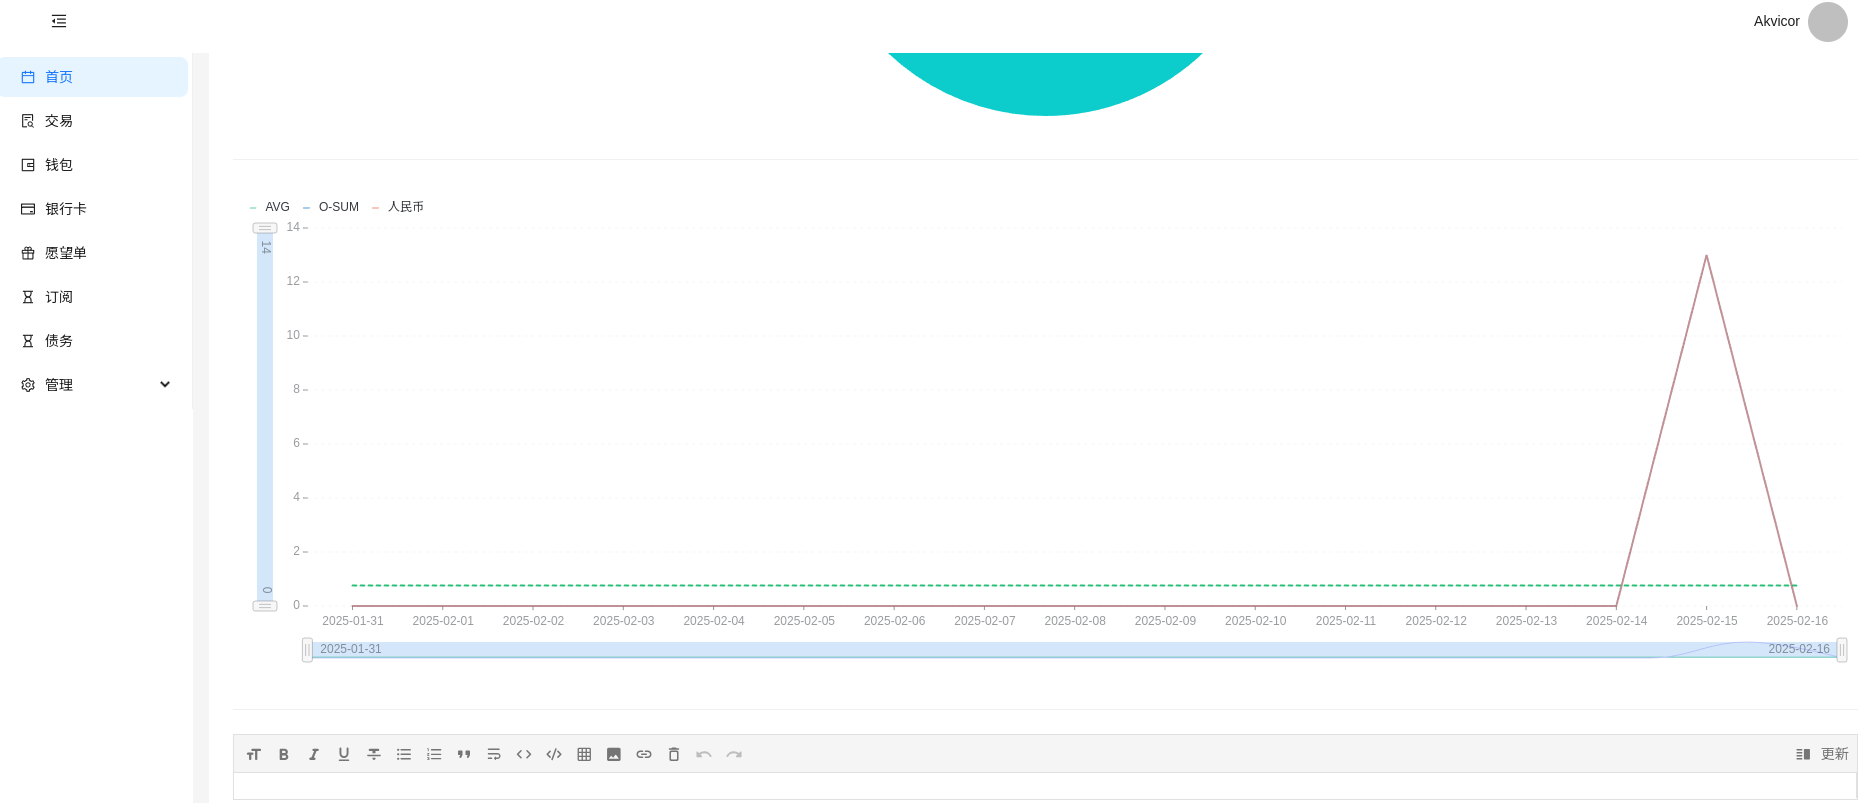Screen dimensions: 1868x803
Task: Toggle the O-SUM series in legend
Action: (331, 207)
